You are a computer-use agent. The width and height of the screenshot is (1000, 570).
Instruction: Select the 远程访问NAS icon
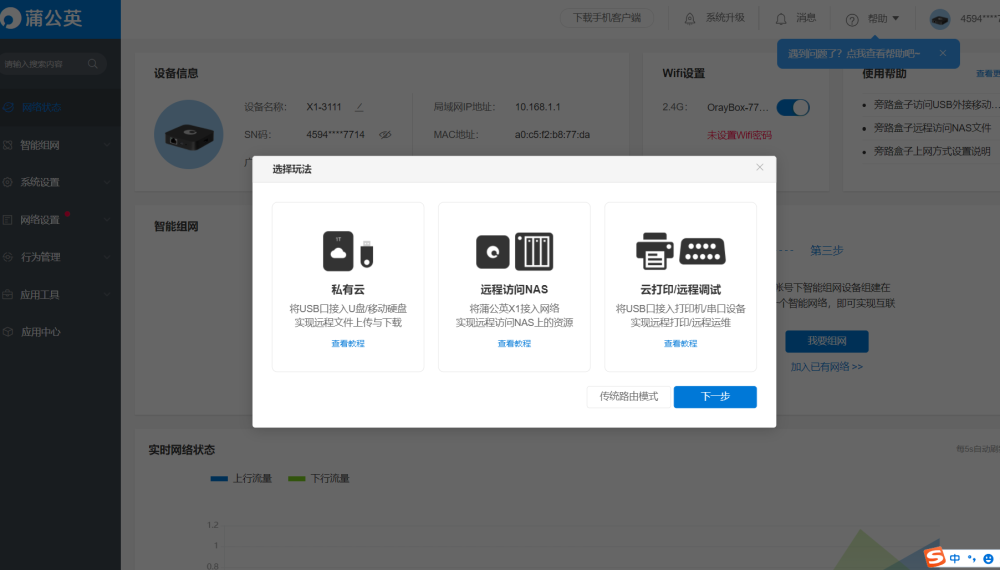pyautogui.click(x=514, y=251)
